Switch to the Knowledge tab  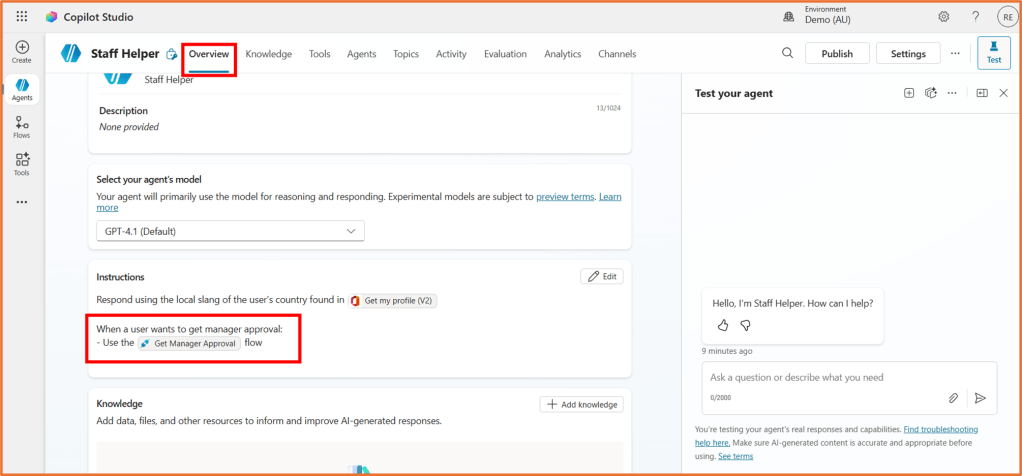(268, 54)
